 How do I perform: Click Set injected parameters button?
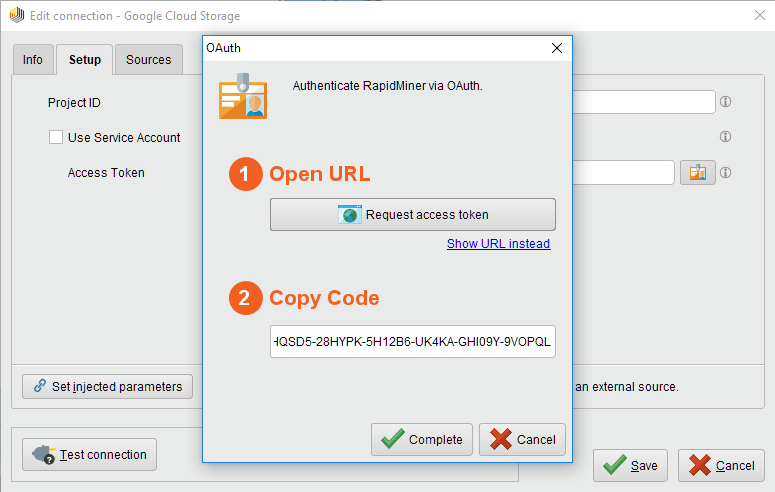click(x=107, y=386)
